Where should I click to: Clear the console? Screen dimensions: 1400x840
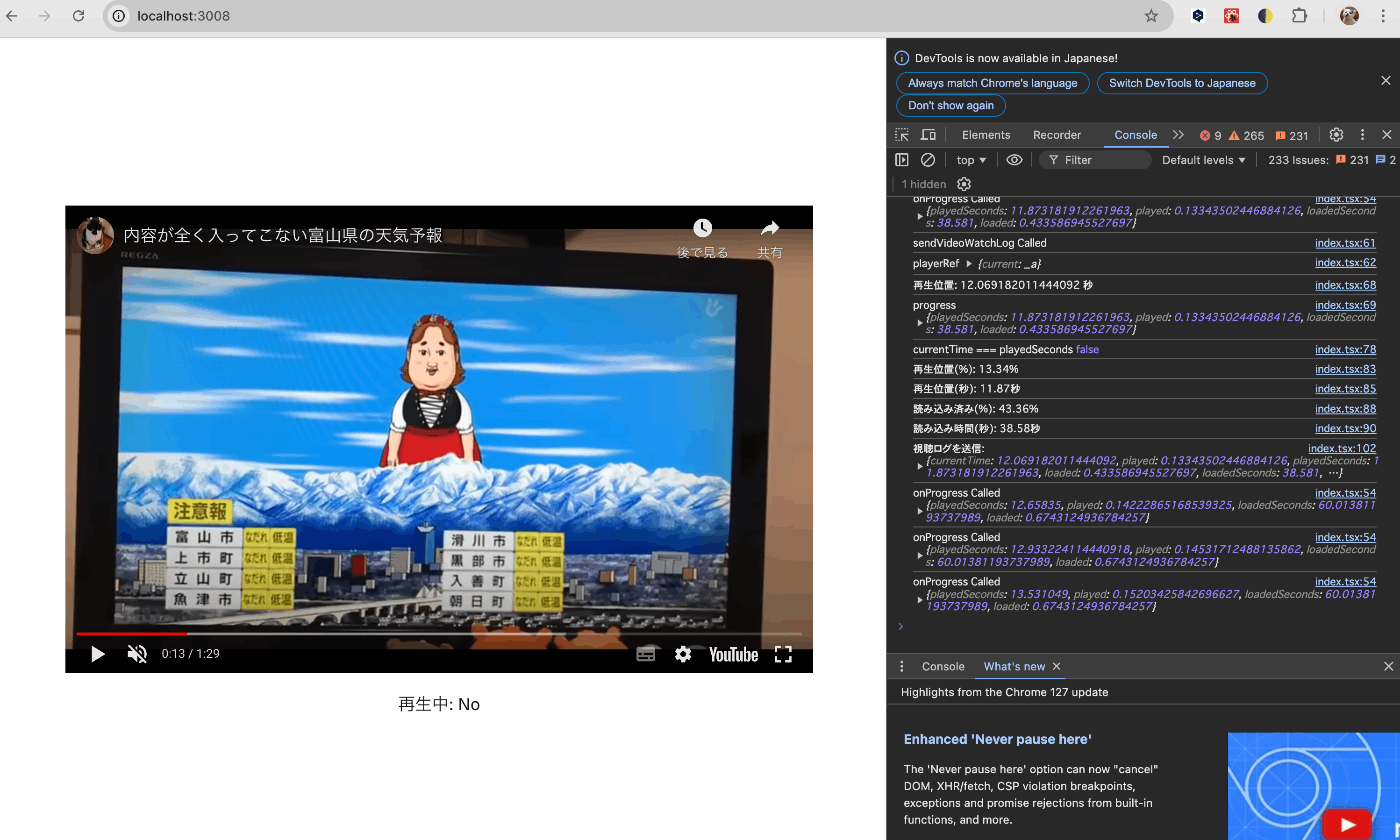(x=928, y=160)
